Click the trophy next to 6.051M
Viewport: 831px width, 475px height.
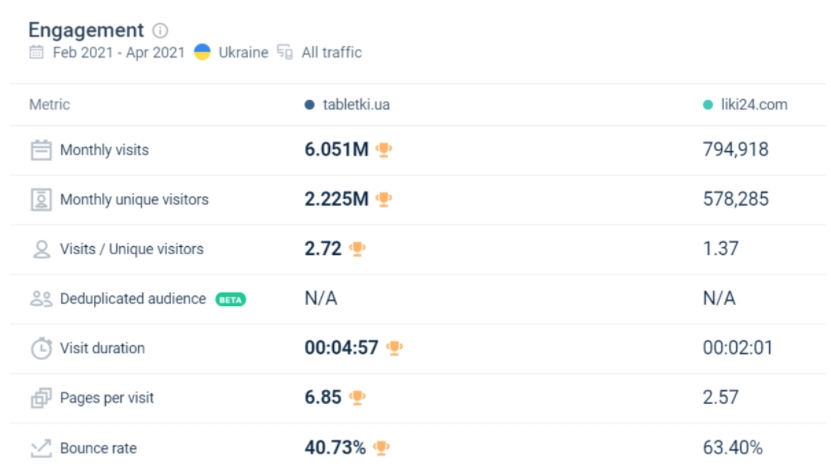(x=384, y=150)
